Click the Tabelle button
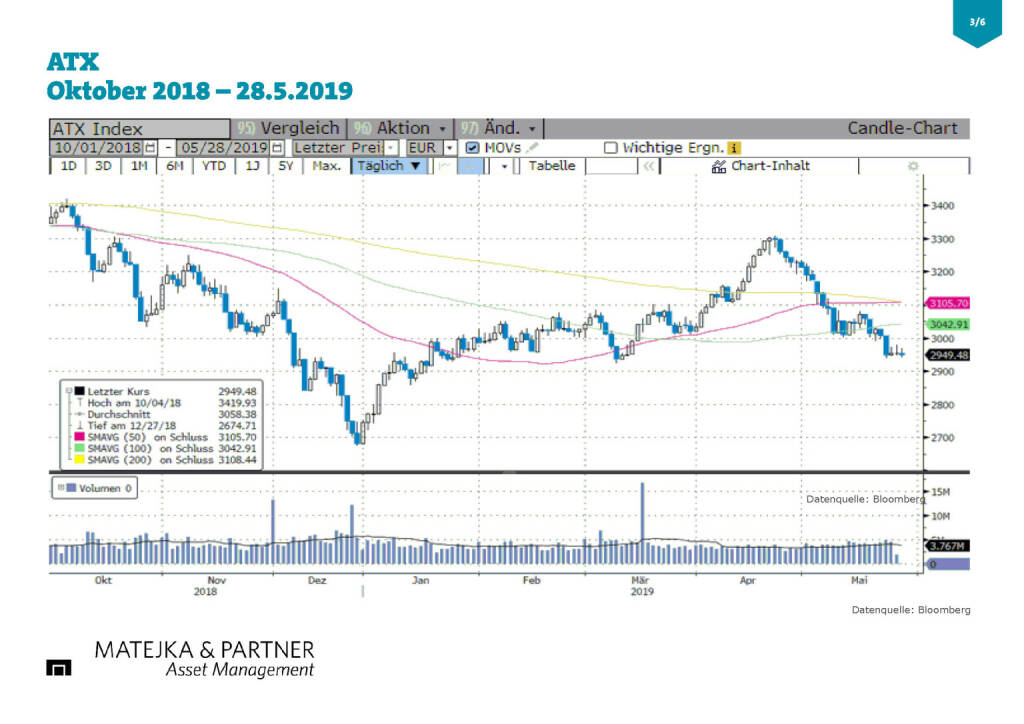The width and height of the screenshot is (1024, 724). tap(551, 166)
